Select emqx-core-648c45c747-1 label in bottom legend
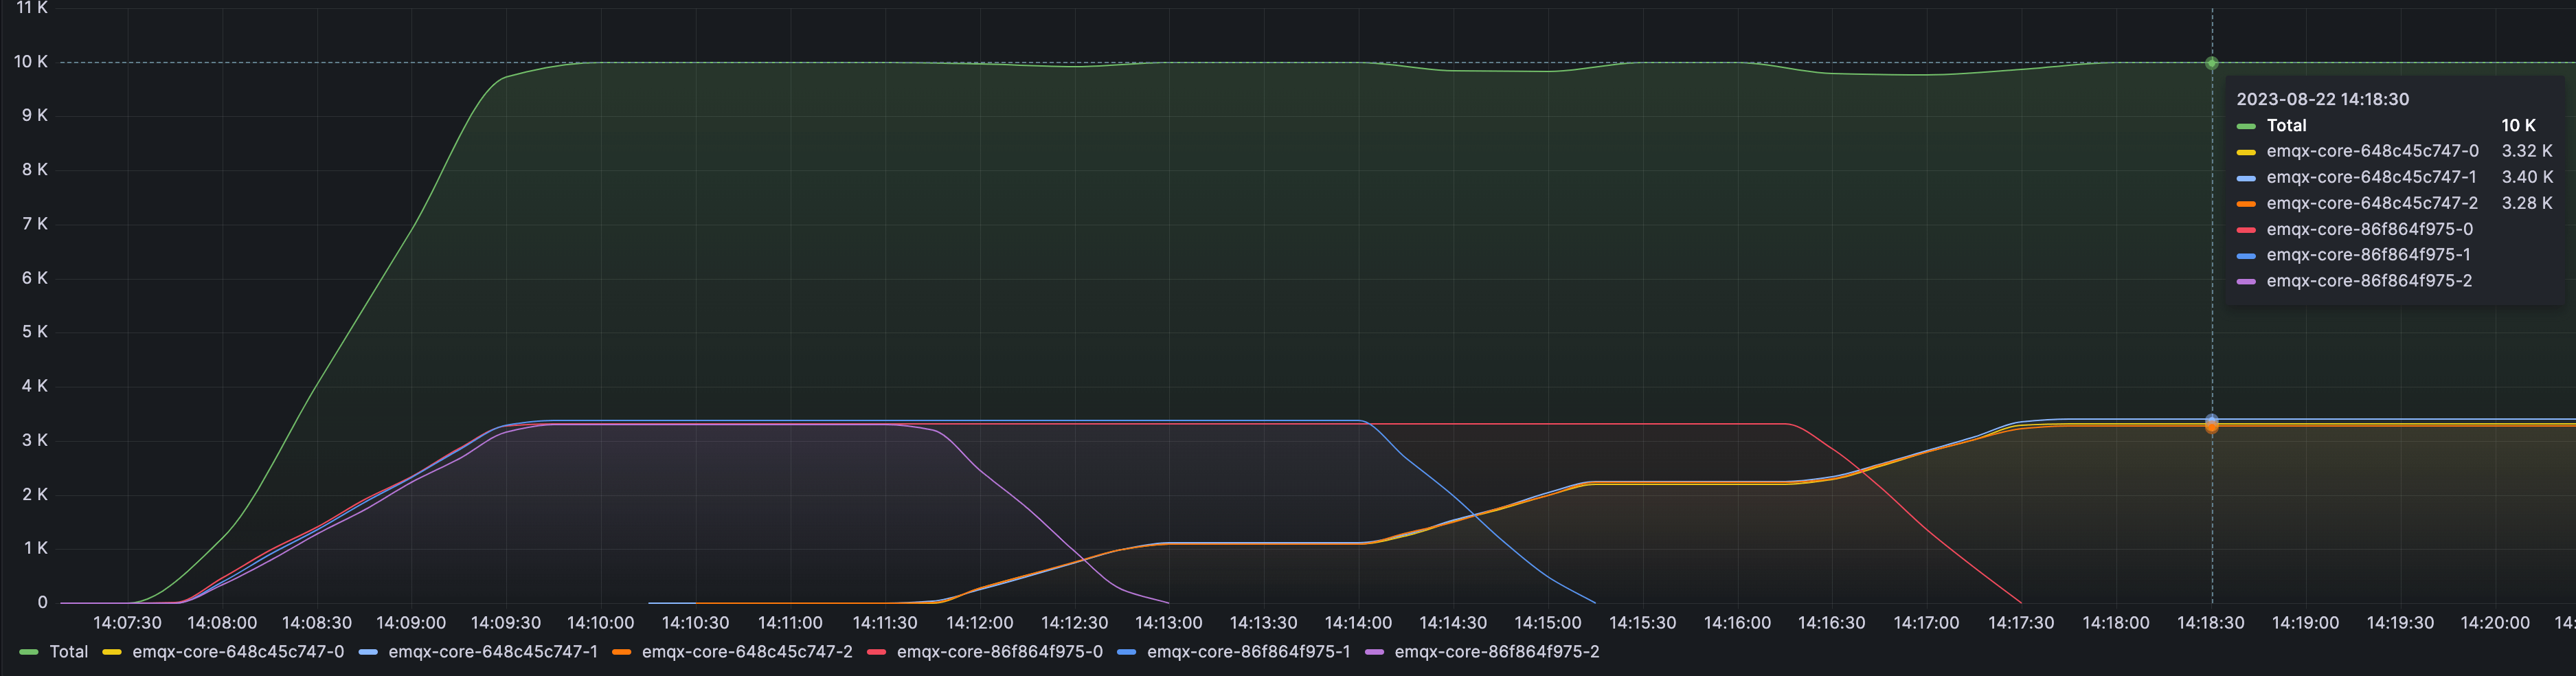The height and width of the screenshot is (676, 2576). pos(492,651)
